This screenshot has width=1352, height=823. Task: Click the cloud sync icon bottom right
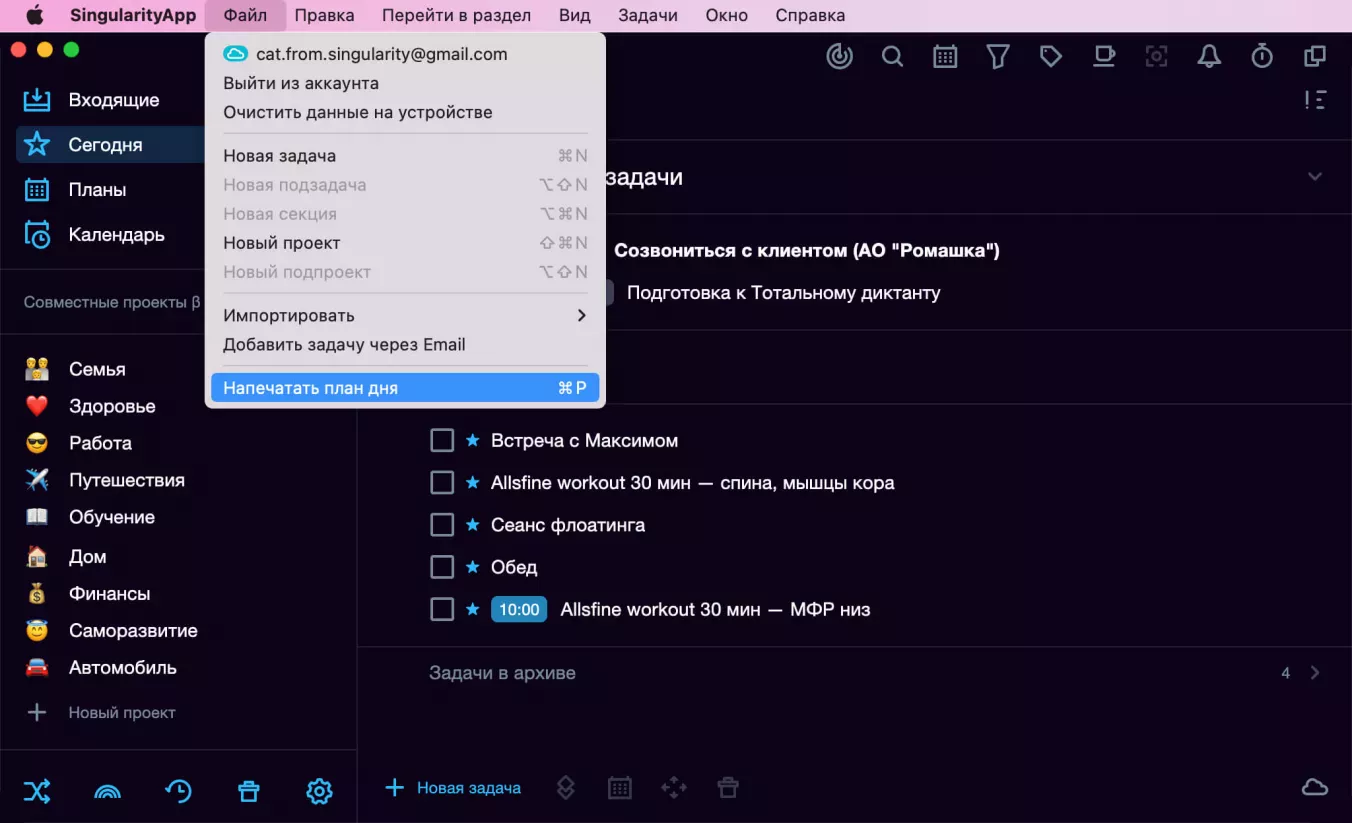pos(1314,788)
